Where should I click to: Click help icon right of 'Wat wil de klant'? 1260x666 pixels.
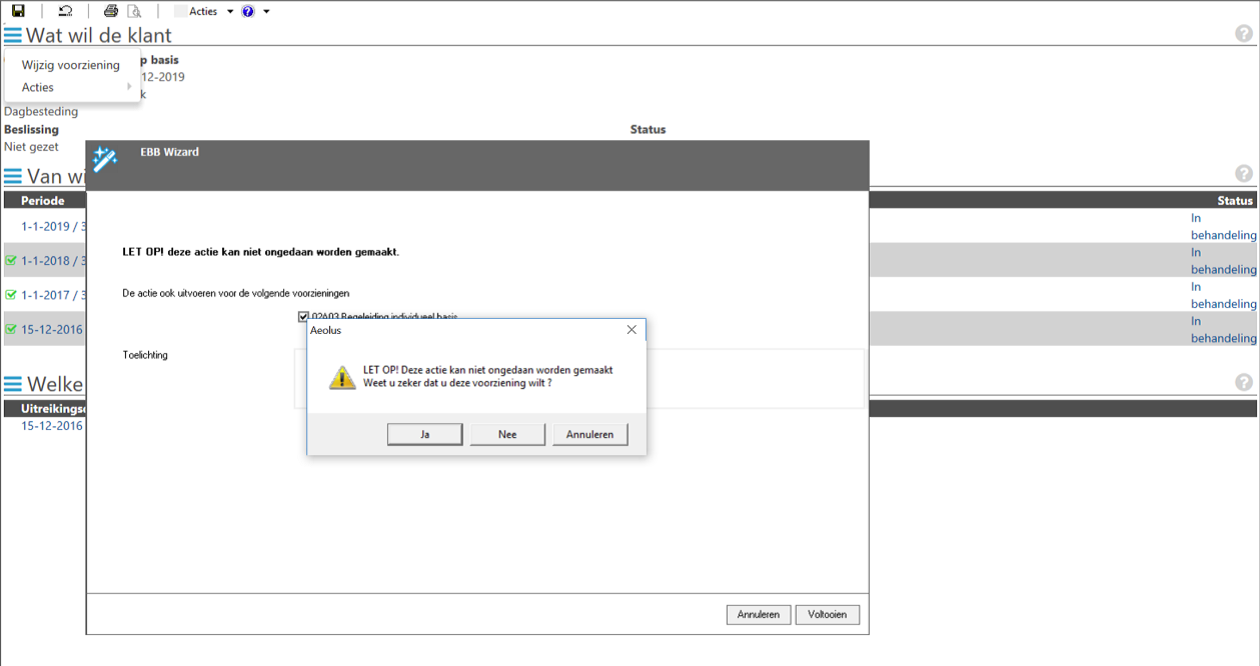tap(1243, 34)
